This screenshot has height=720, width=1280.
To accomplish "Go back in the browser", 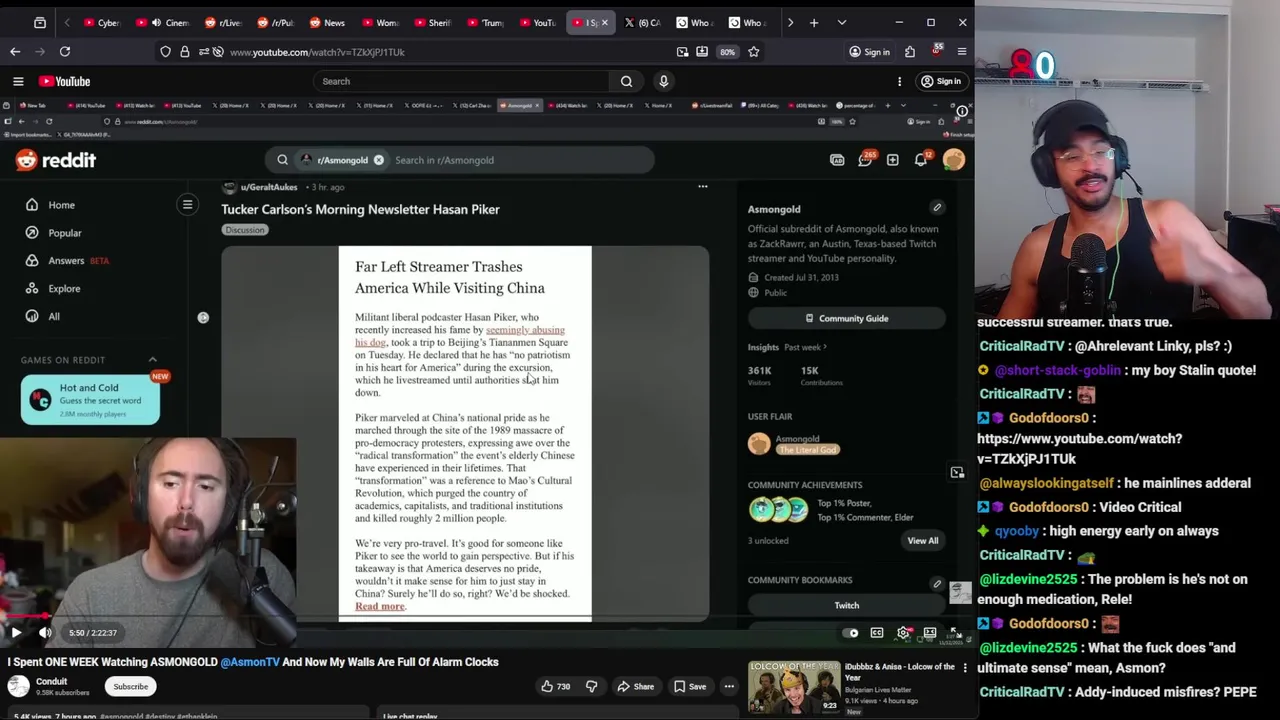I will tap(15, 51).
